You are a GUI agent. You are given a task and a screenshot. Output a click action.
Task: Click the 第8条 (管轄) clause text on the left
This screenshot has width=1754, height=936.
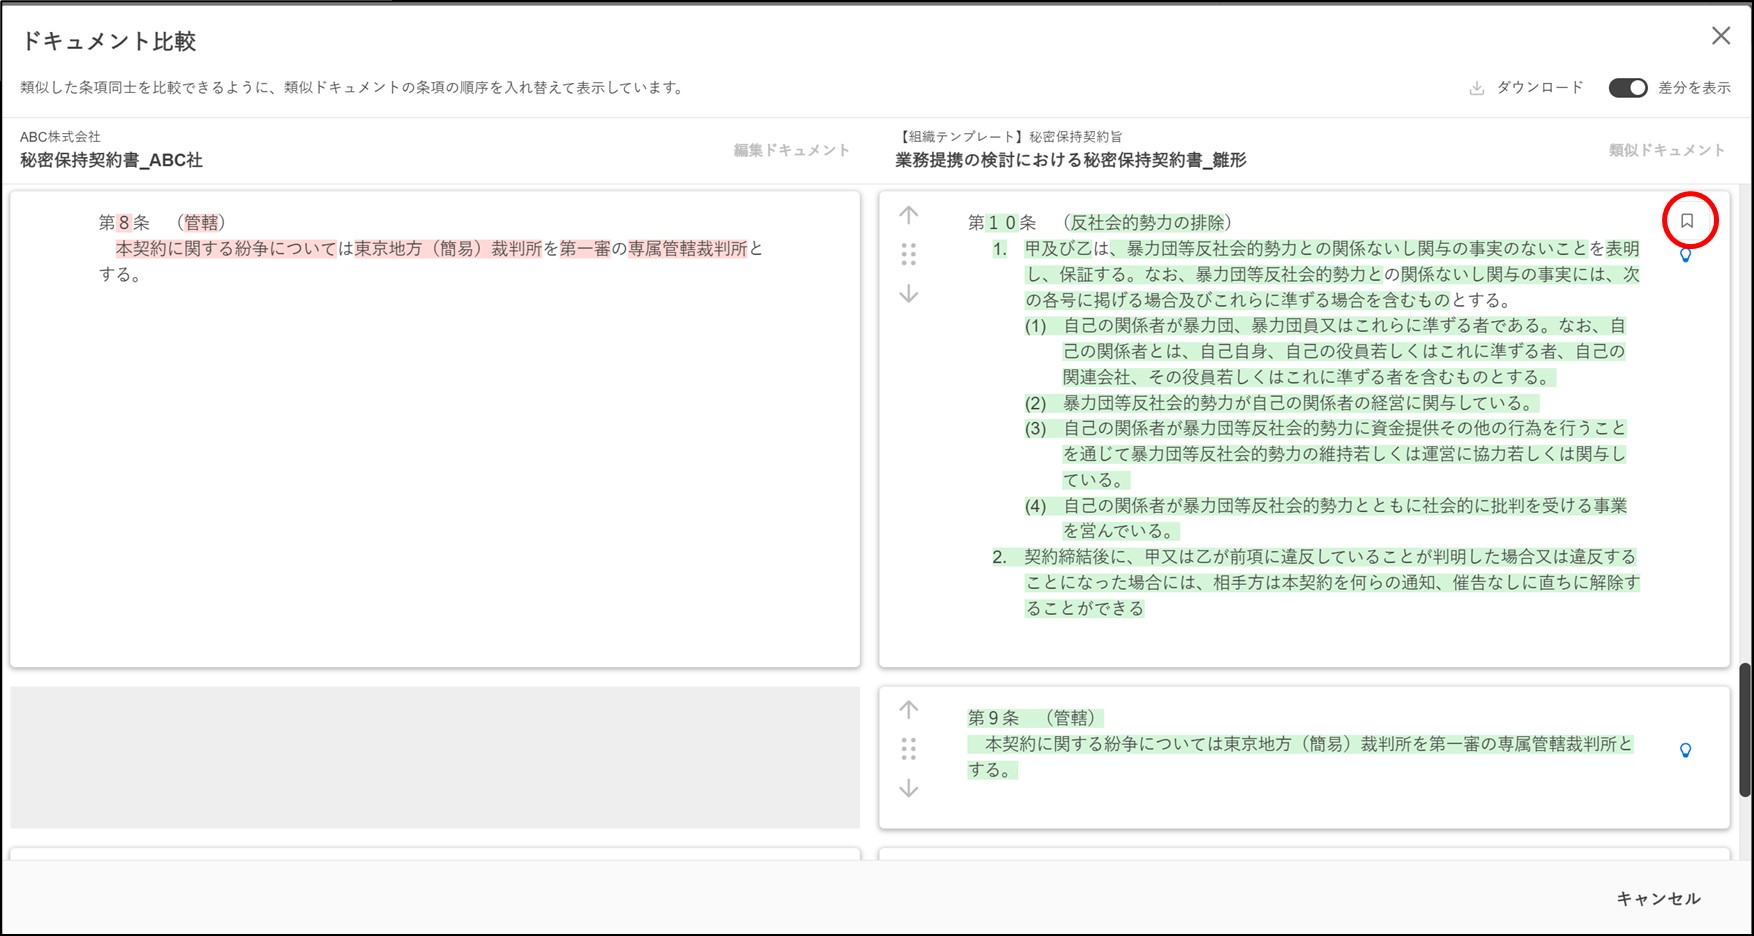(430, 249)
